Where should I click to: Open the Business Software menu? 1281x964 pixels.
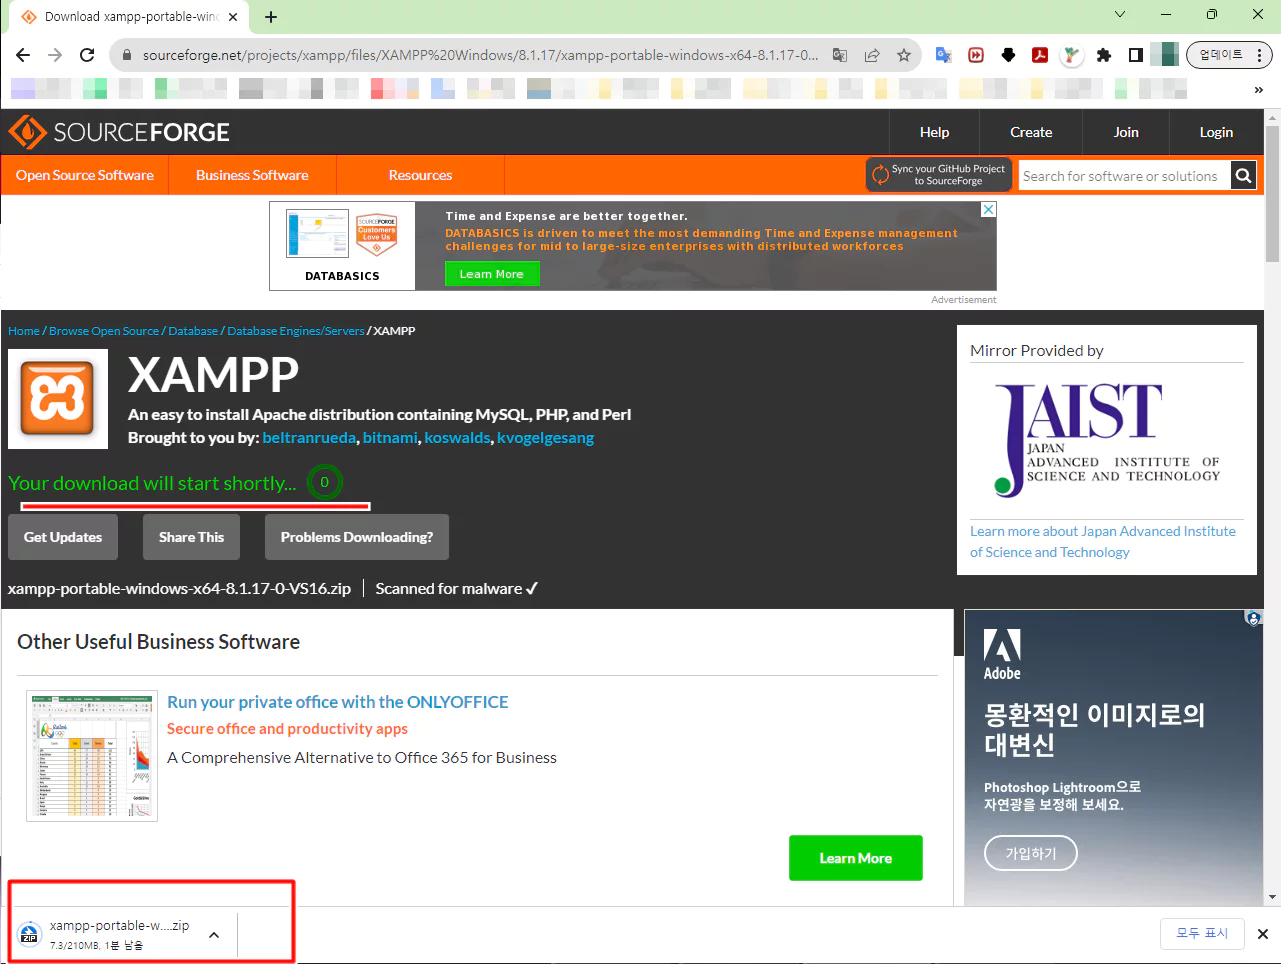click(252, 175)
